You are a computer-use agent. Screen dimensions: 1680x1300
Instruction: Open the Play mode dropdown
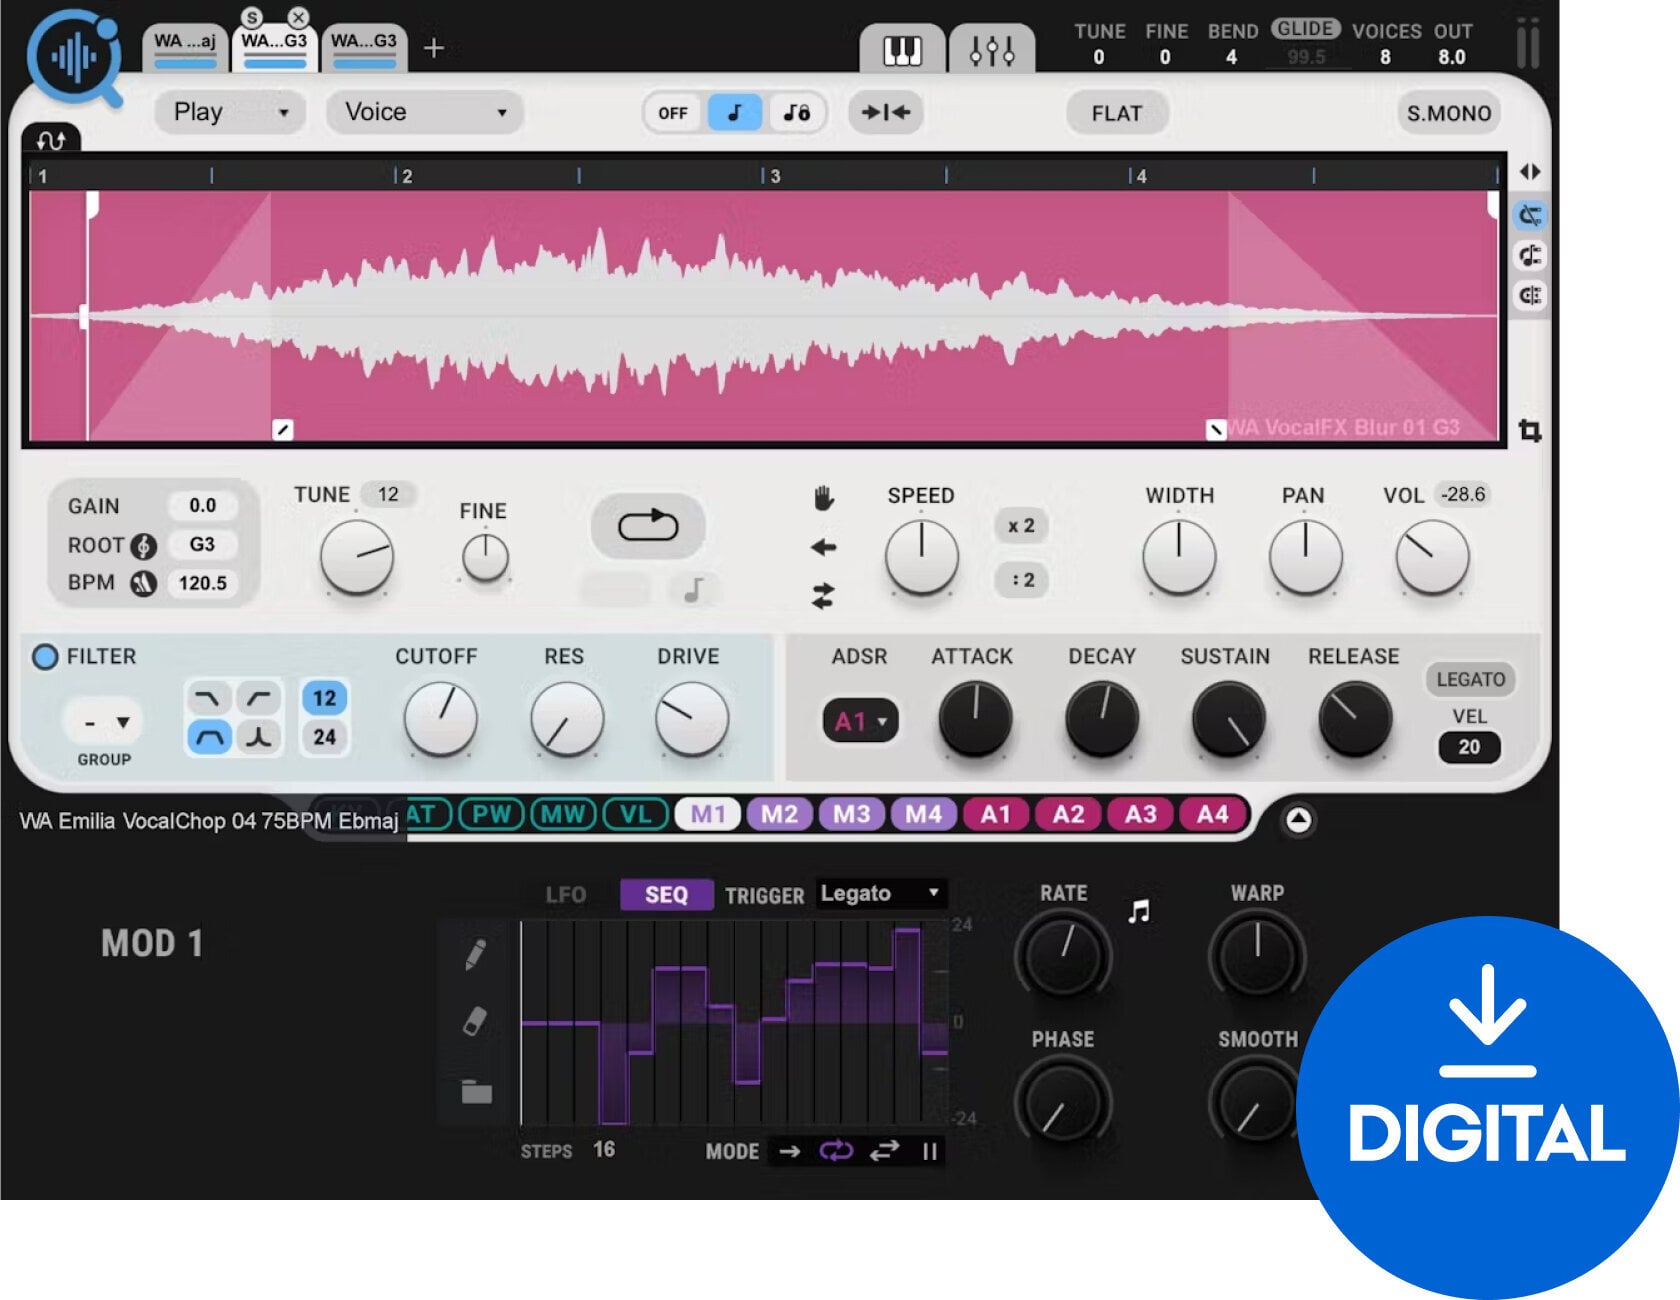point(229,112)
